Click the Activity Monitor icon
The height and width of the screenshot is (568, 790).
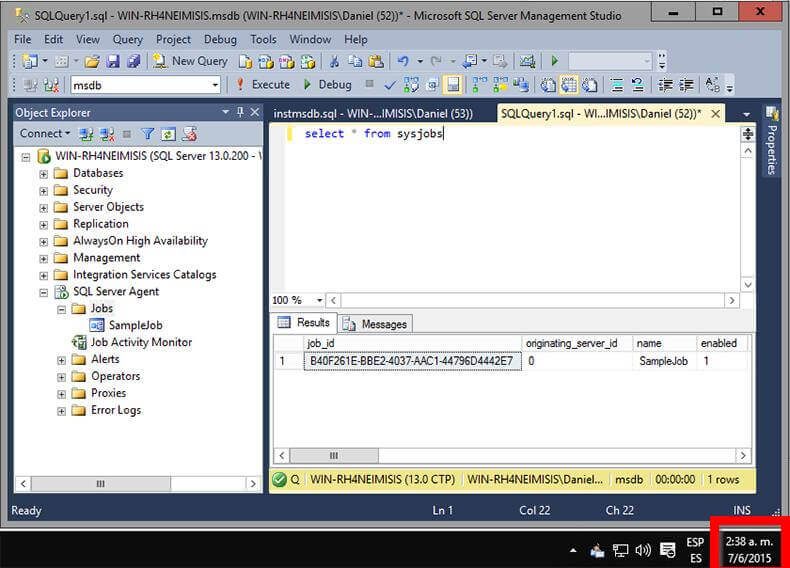tap(527, 61)
